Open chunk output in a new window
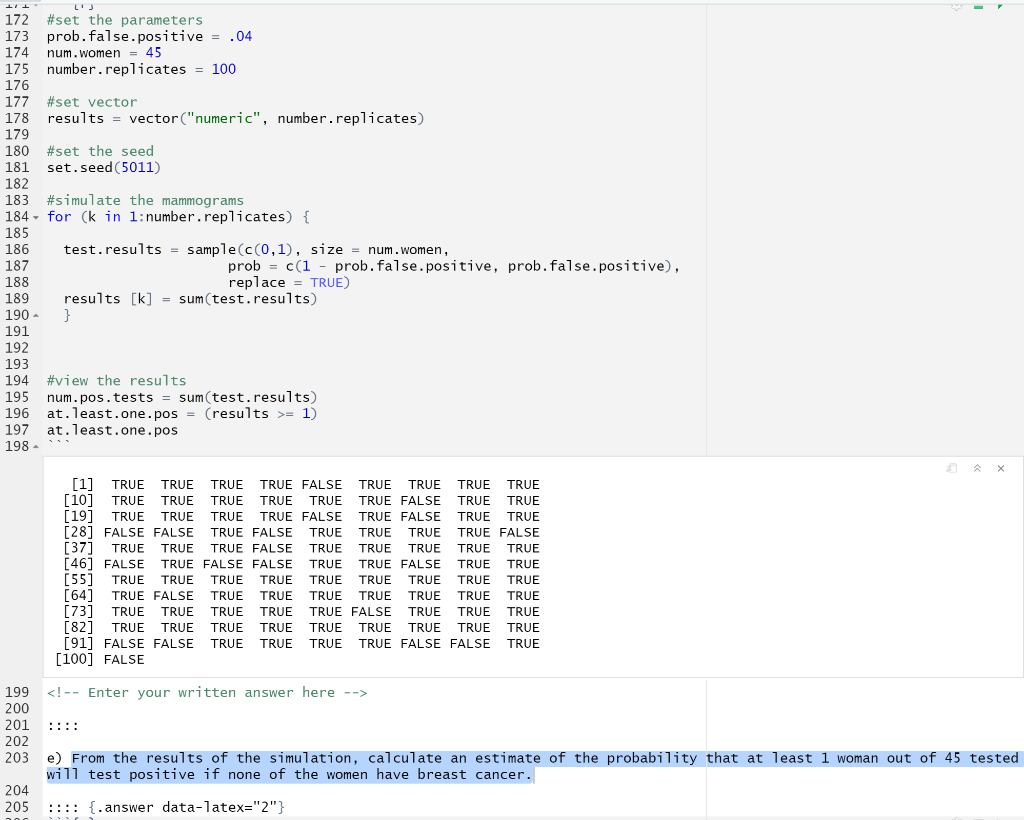 coord(952,468)
